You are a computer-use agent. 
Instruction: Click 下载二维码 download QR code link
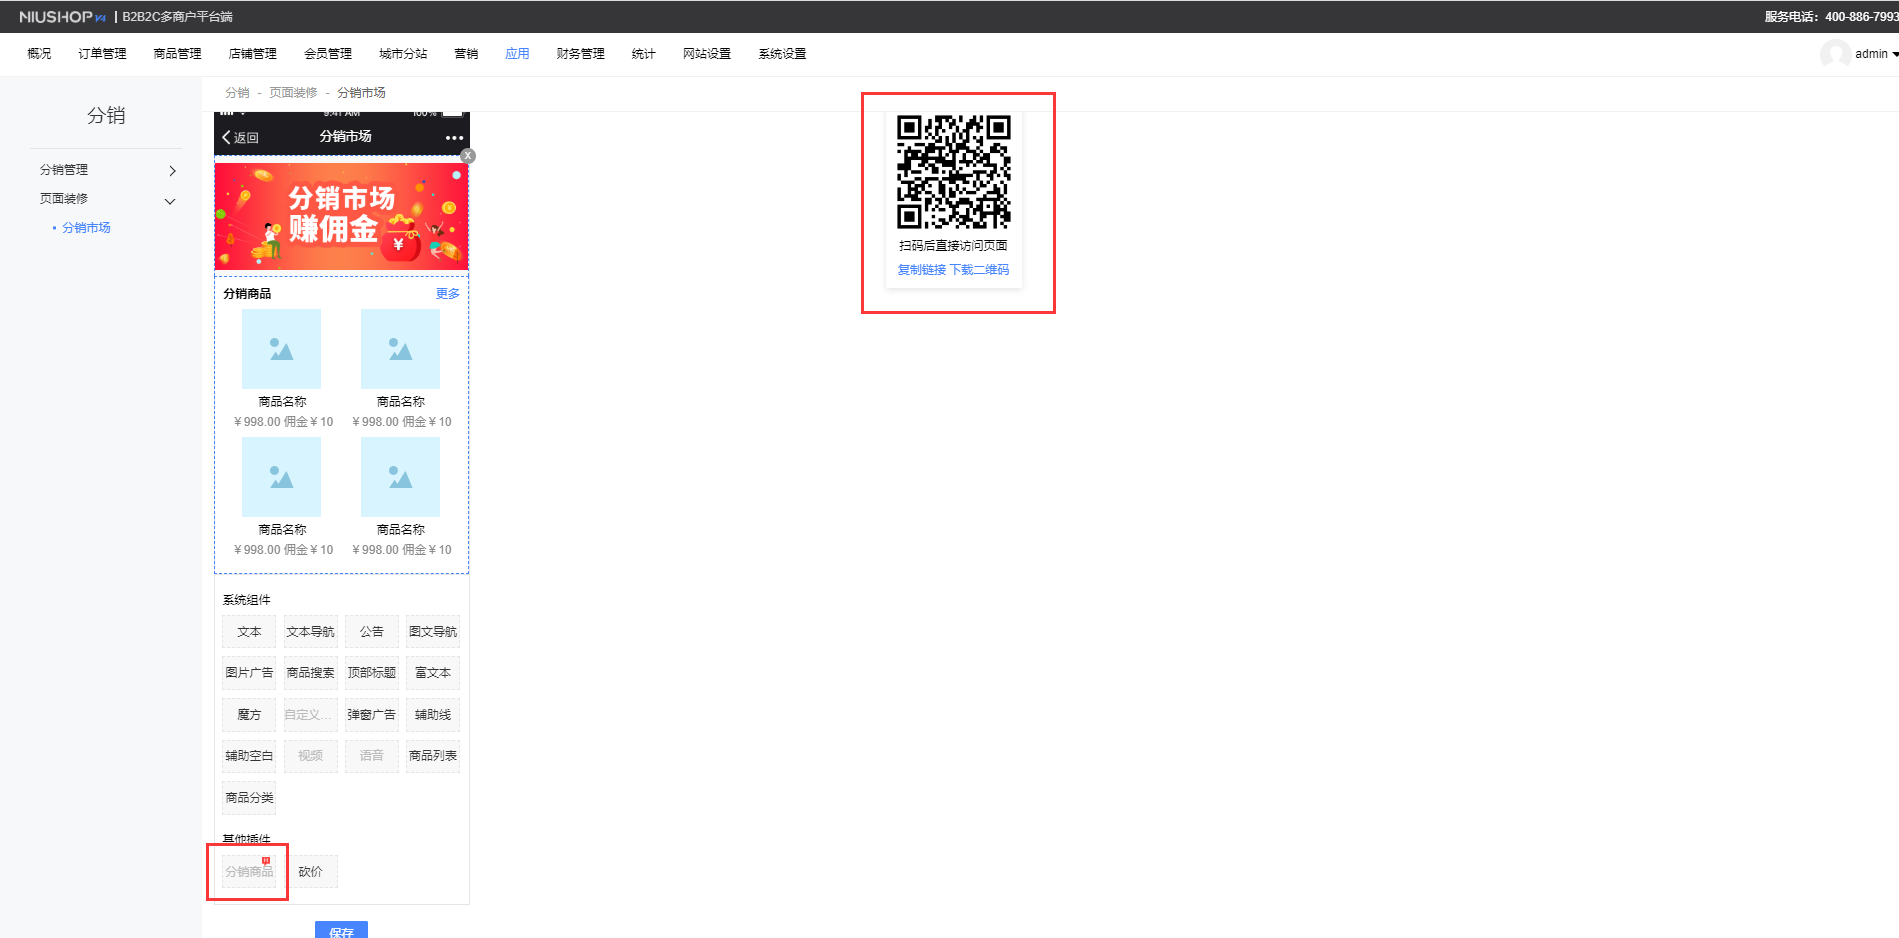979,270
